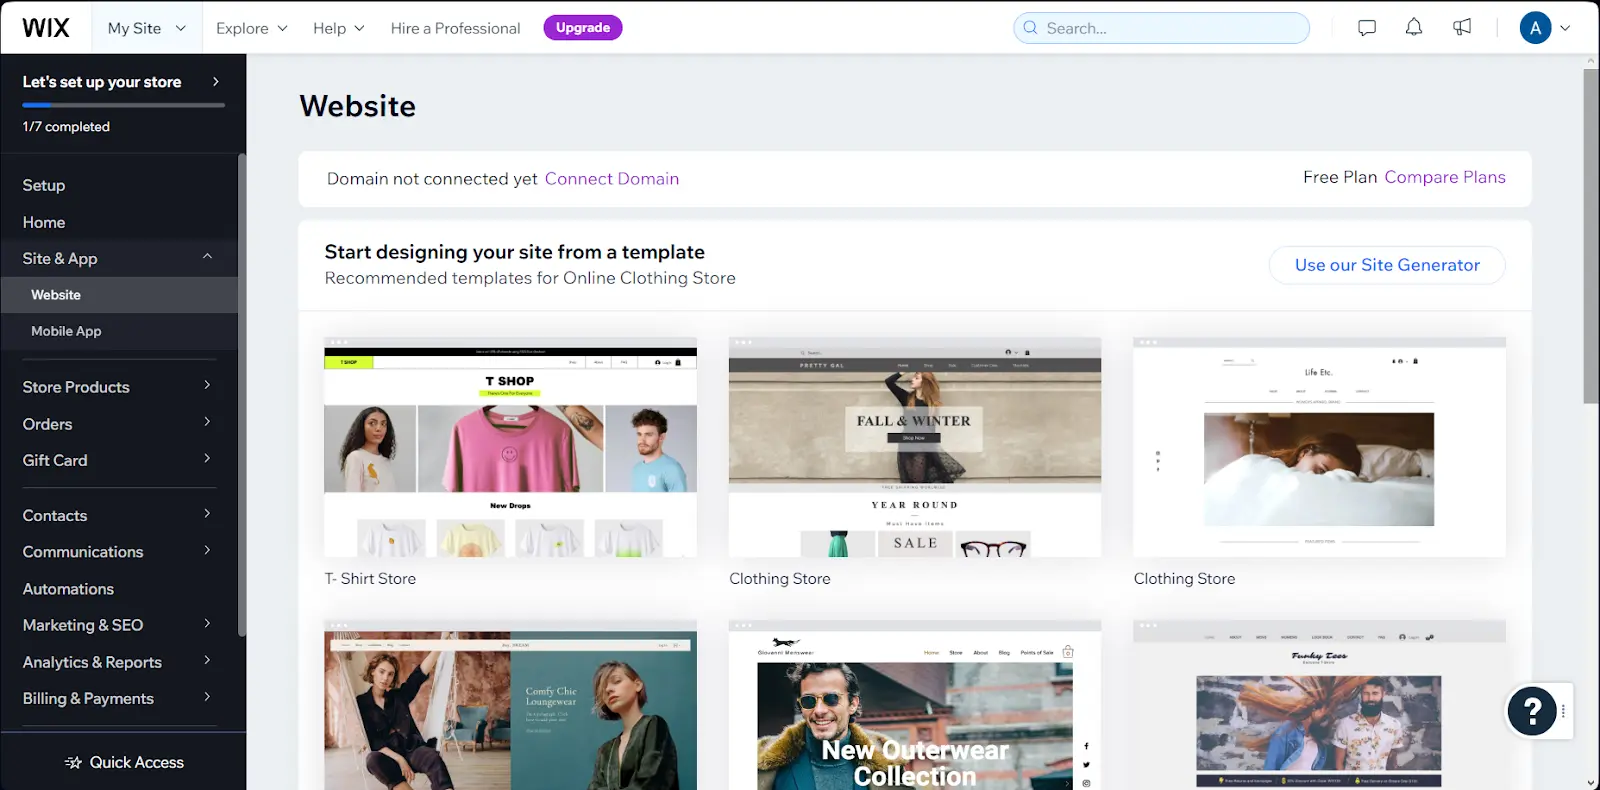Click the Upgrade button

[x=583, y=28]
